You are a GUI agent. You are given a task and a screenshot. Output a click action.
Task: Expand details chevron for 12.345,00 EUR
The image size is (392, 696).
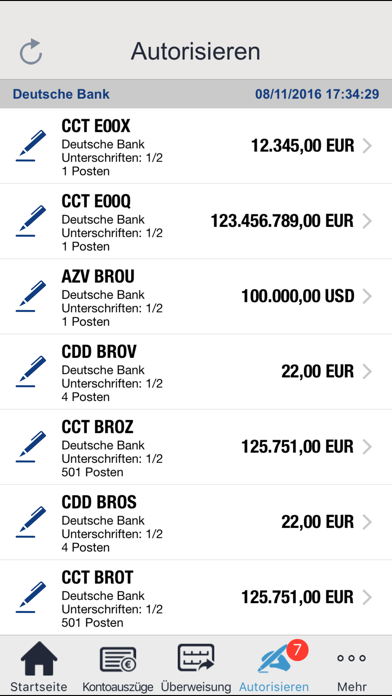(367, 146)
